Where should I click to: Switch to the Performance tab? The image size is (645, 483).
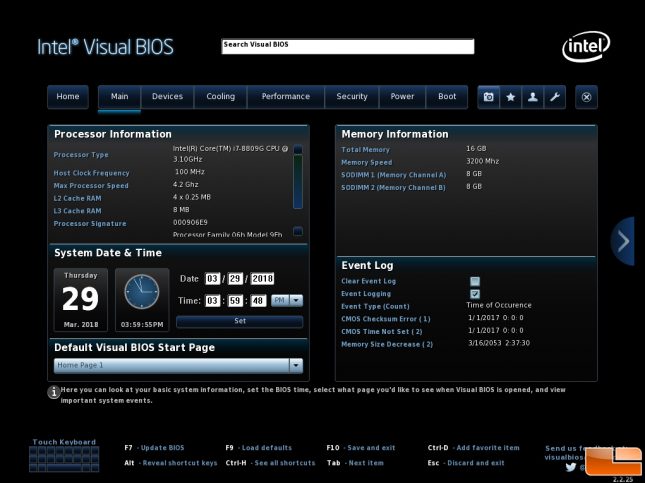coord(286,97)
